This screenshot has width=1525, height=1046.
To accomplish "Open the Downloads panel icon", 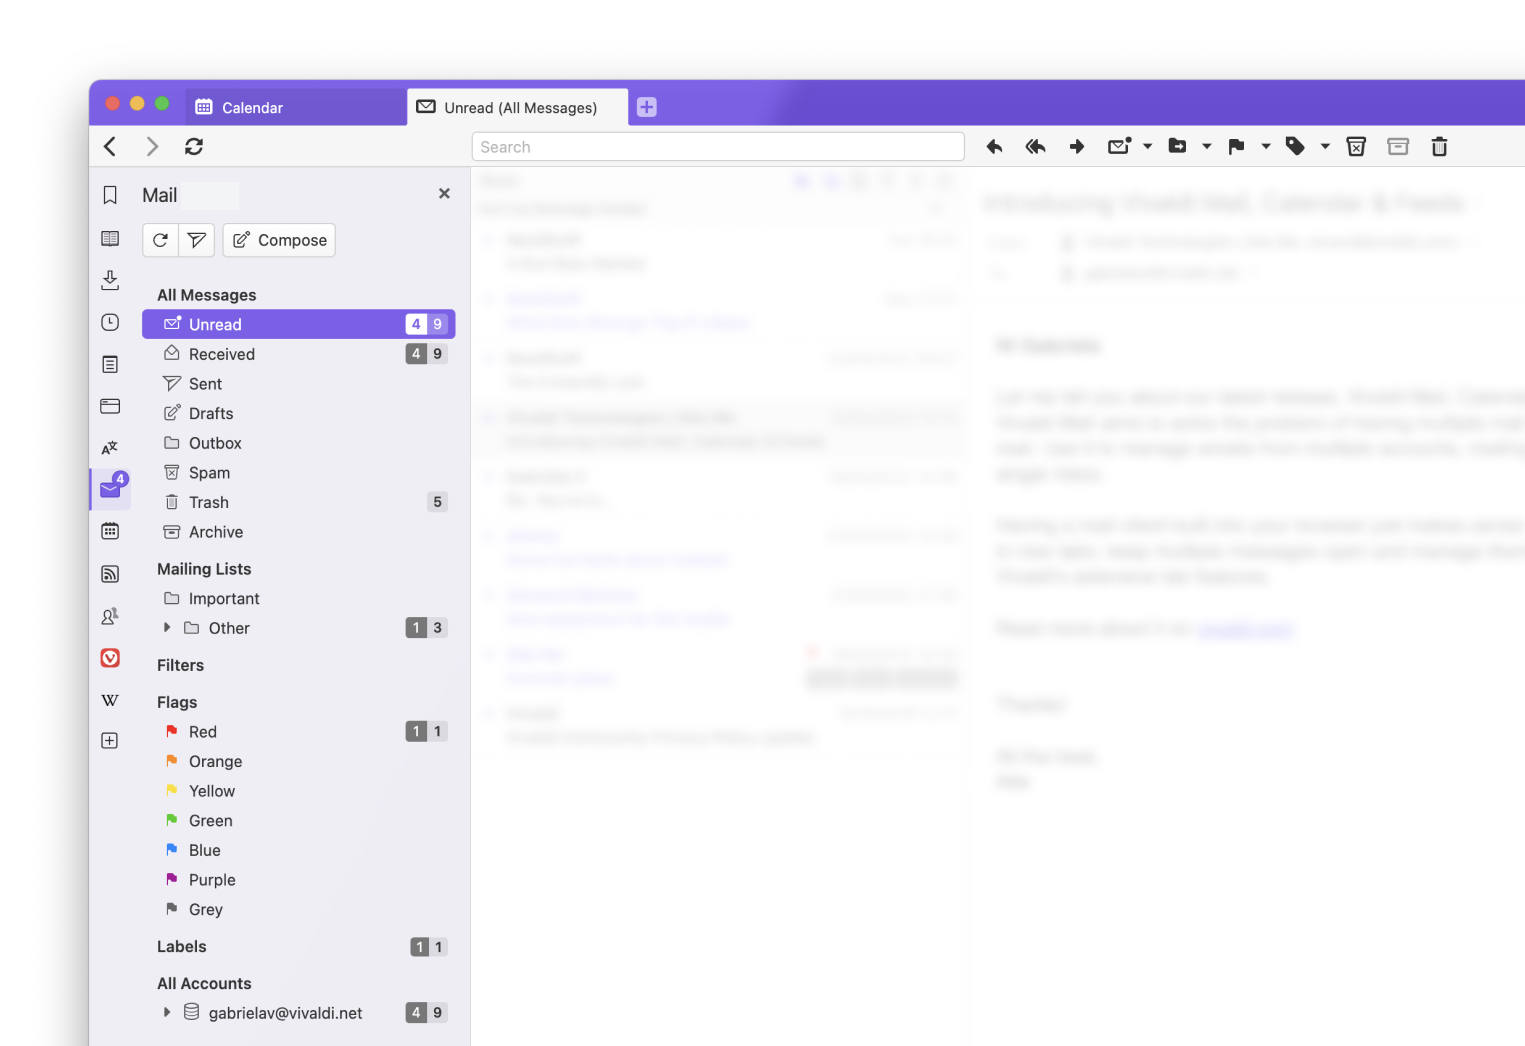I will 110,280.
